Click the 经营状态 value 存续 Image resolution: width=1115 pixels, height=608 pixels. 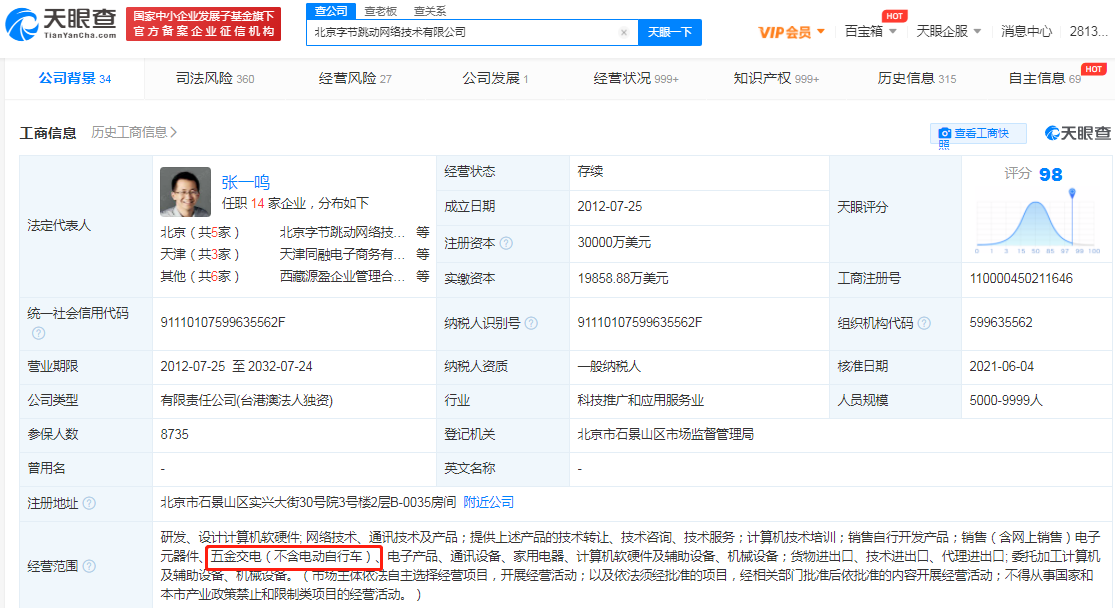click(x=590, y=171)
